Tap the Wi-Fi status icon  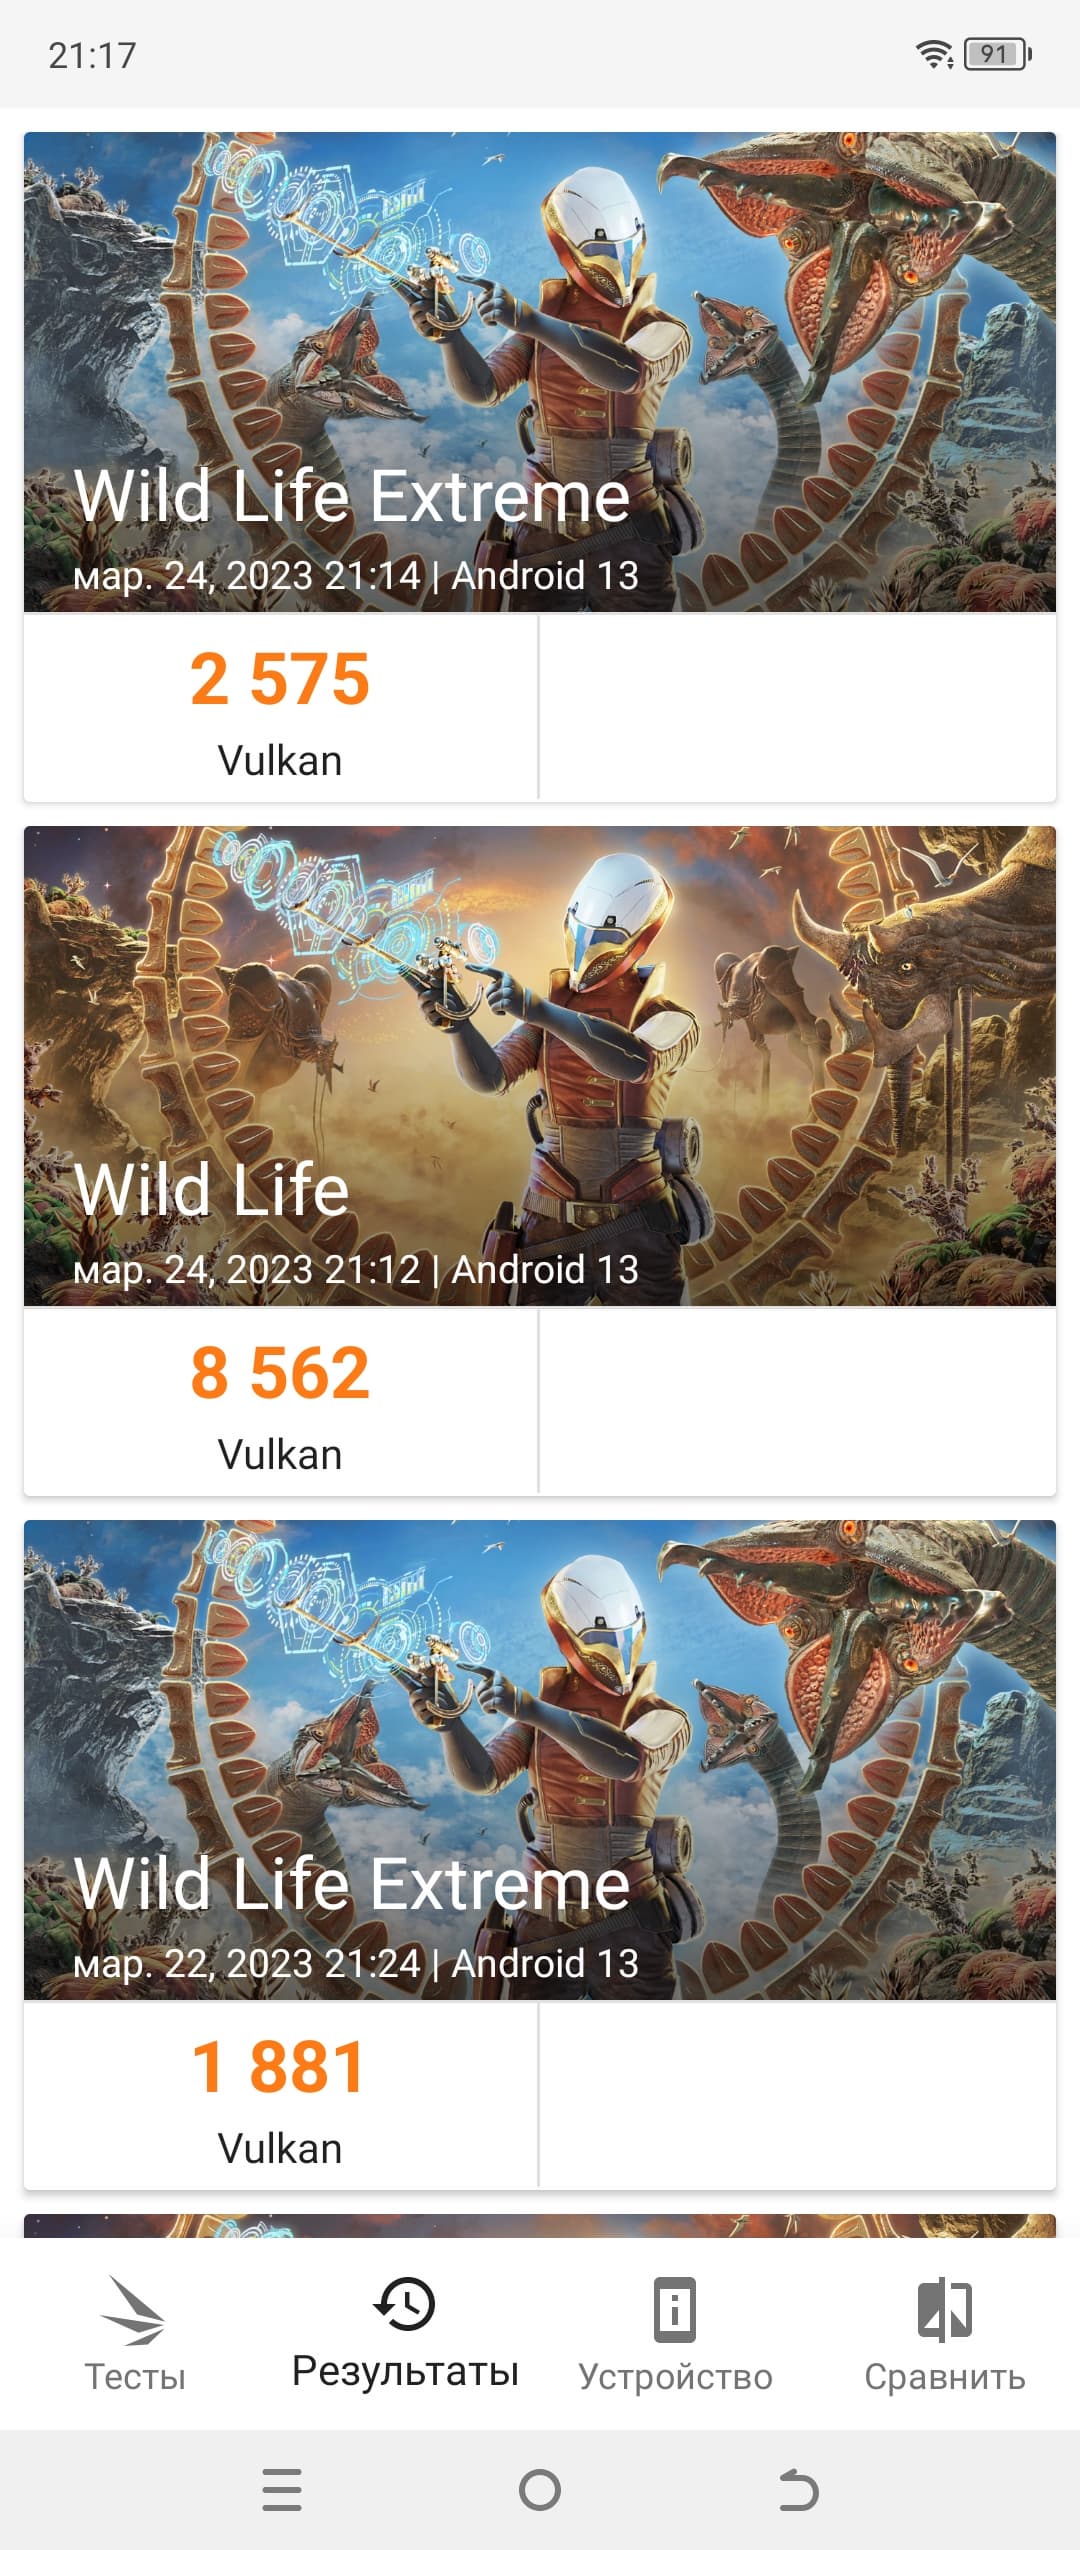[935, 54]
